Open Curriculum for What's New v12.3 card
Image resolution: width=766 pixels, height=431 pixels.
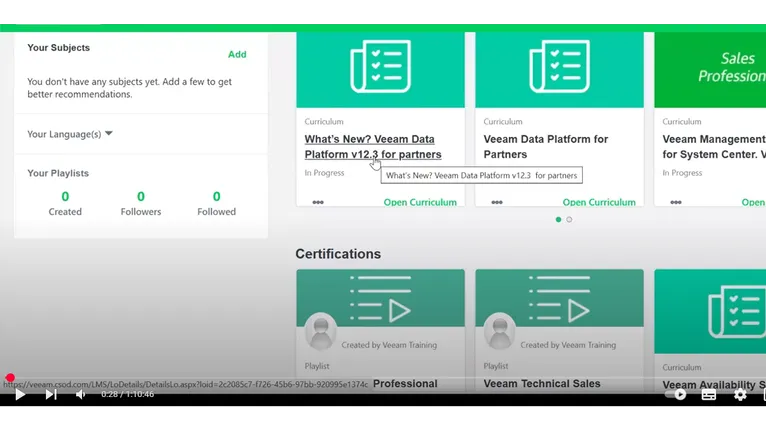pos(420,202)
